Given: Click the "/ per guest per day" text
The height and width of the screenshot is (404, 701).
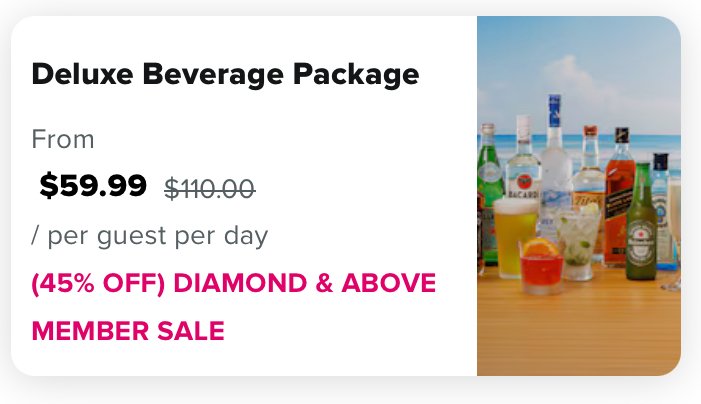Looking at the screenshot, I should click(x=150, y=236).
